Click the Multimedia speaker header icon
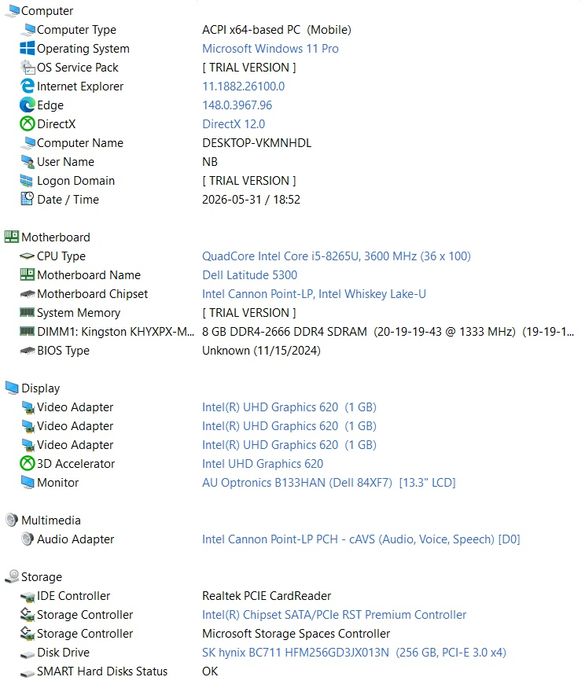The image size is (585, 699). [x=12, y=520]
